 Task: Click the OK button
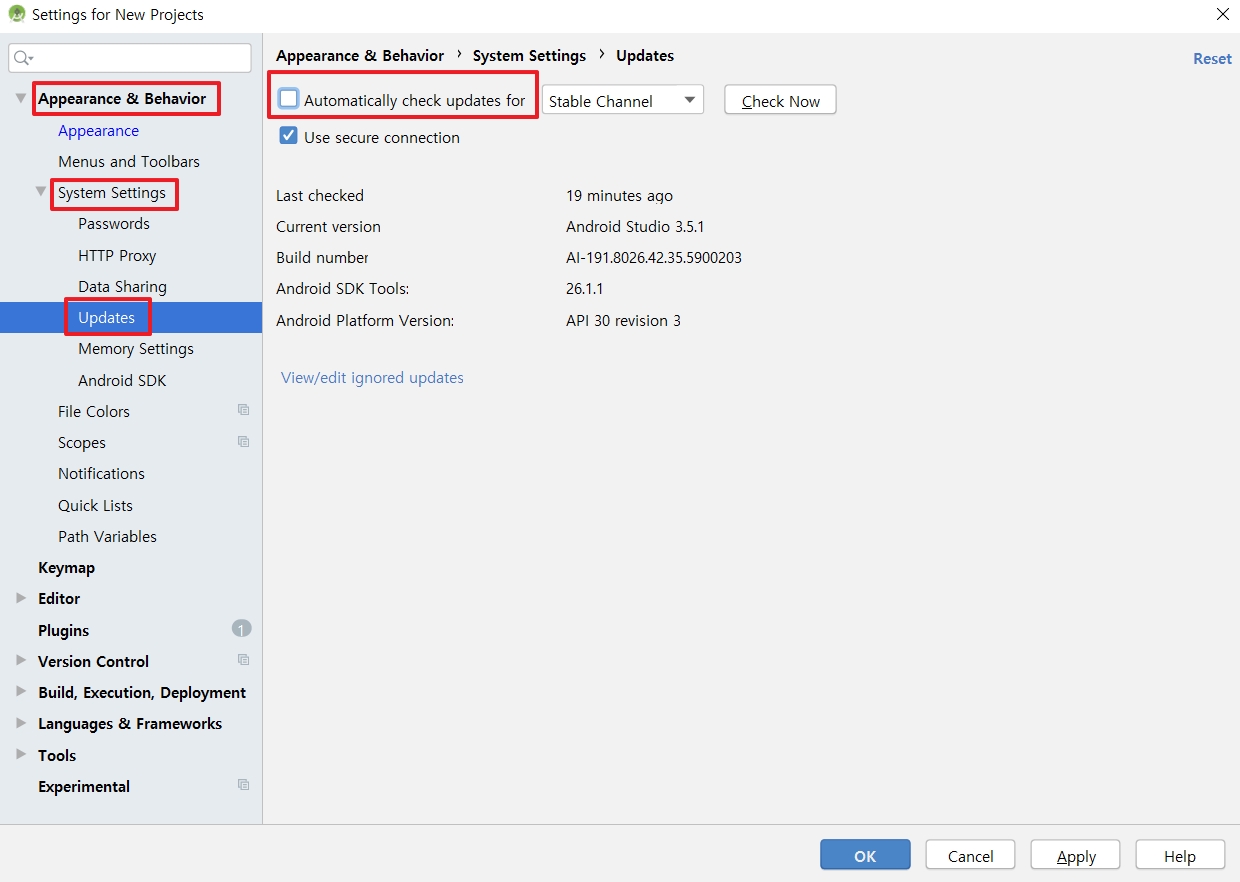coord(865,855)
